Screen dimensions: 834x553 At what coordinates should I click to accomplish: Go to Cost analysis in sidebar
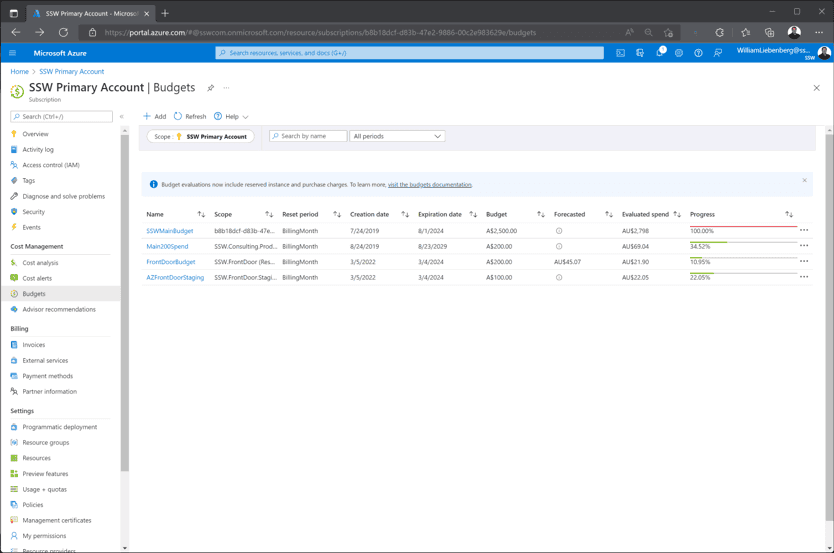coord(40,263)
